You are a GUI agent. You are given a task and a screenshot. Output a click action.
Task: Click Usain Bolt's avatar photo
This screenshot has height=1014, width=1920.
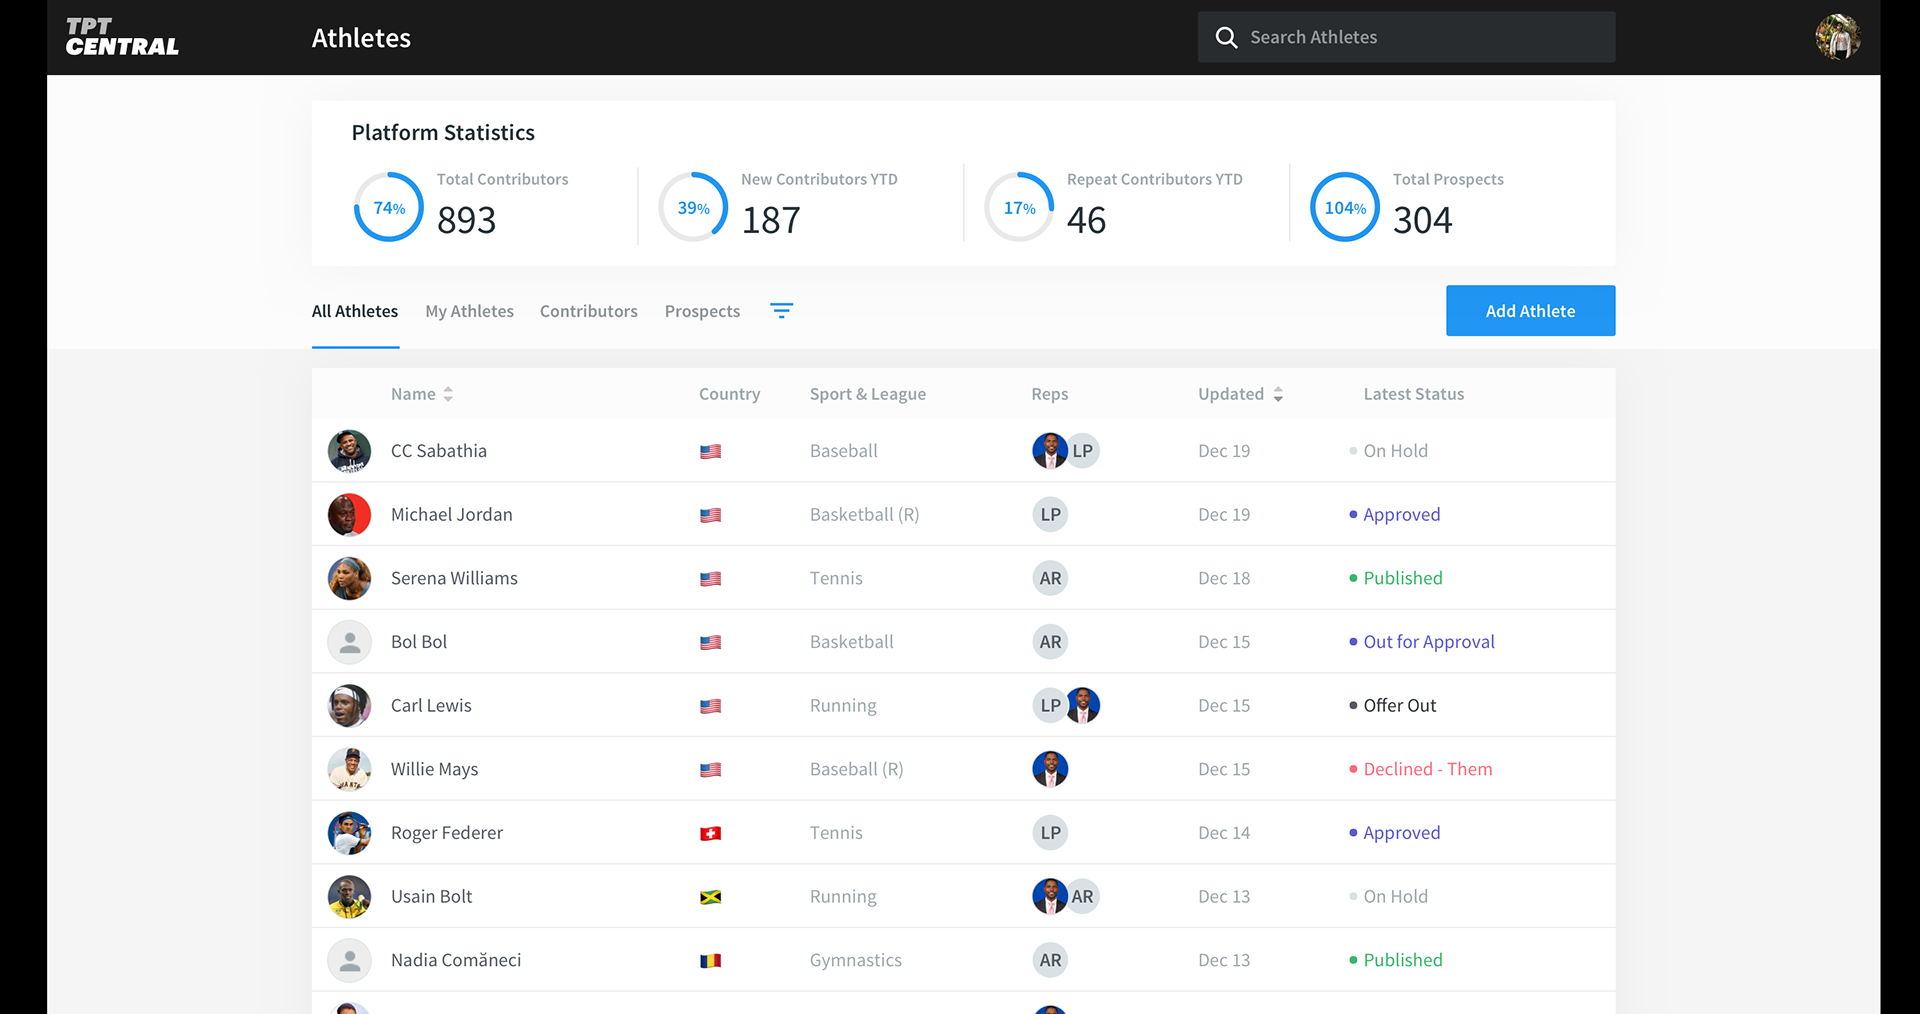[x=350, y=897]
